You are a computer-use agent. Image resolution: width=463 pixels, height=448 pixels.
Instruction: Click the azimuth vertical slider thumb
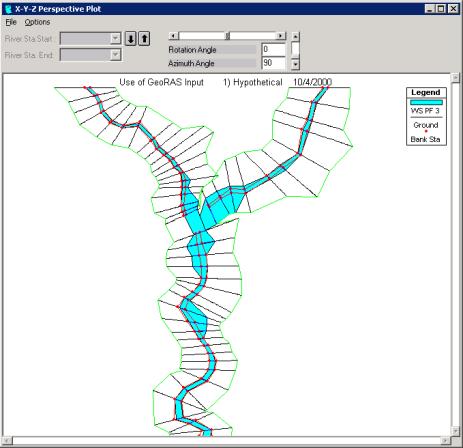tap(295, 49)
